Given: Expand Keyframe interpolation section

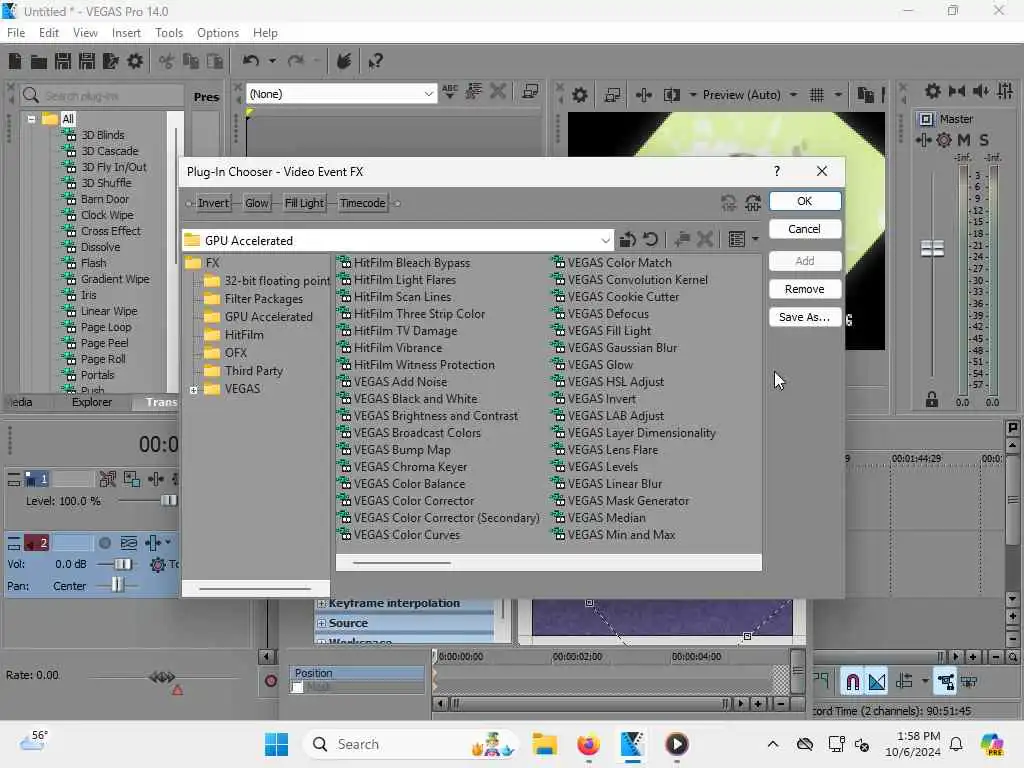Looking at the screenshot, I should (x=321, y=603).
